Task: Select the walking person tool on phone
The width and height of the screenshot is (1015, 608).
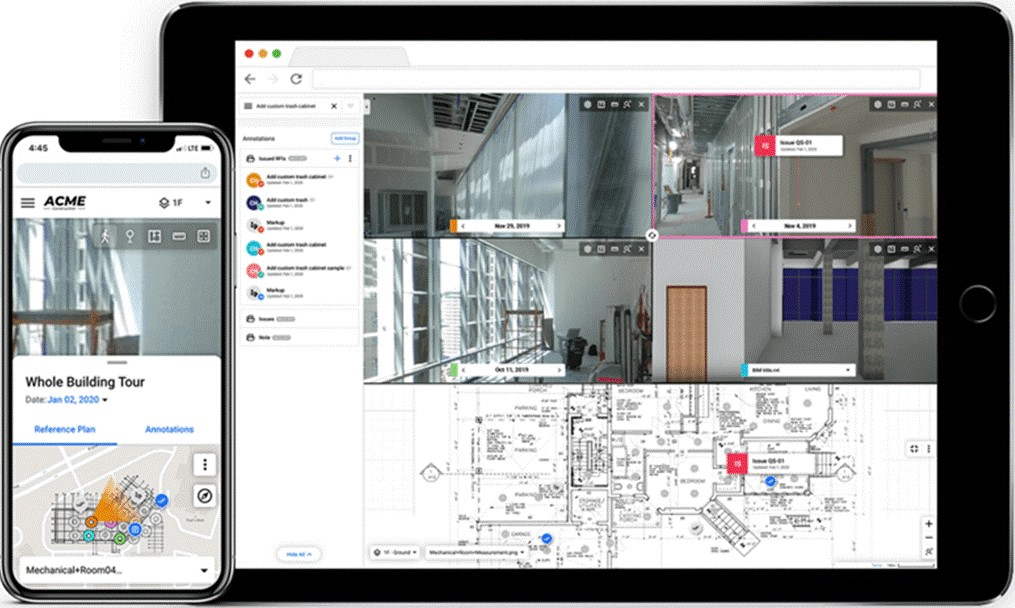Action: point(104,236)
